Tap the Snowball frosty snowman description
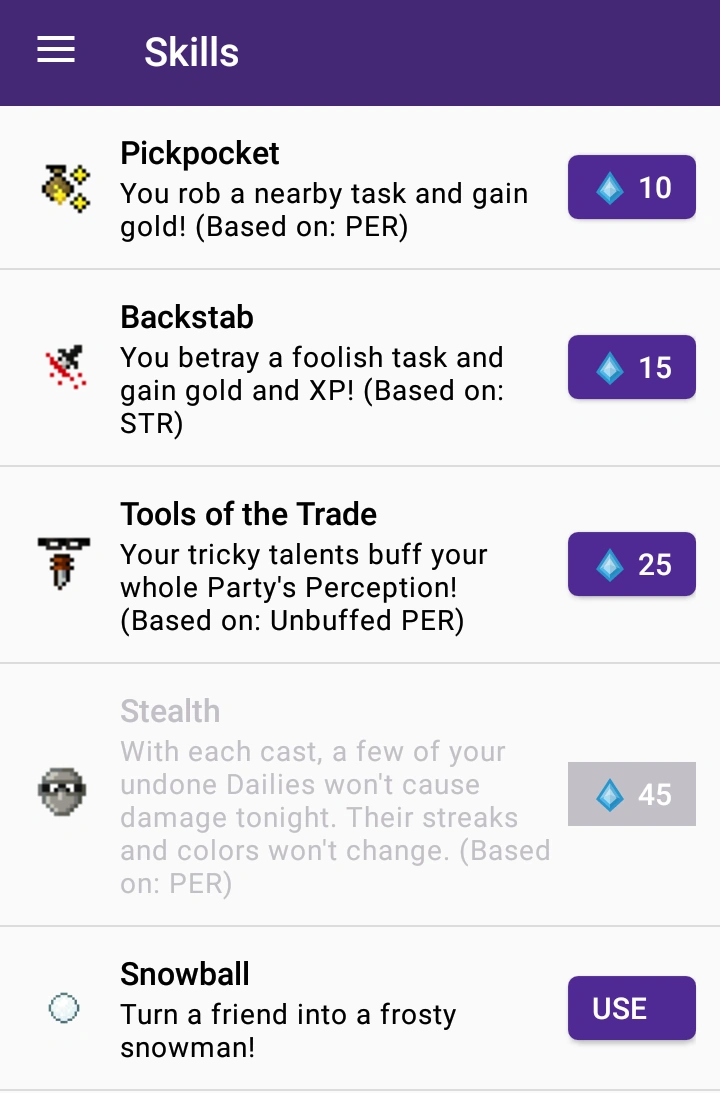 pyautogui.click(x=288, y=1030)
